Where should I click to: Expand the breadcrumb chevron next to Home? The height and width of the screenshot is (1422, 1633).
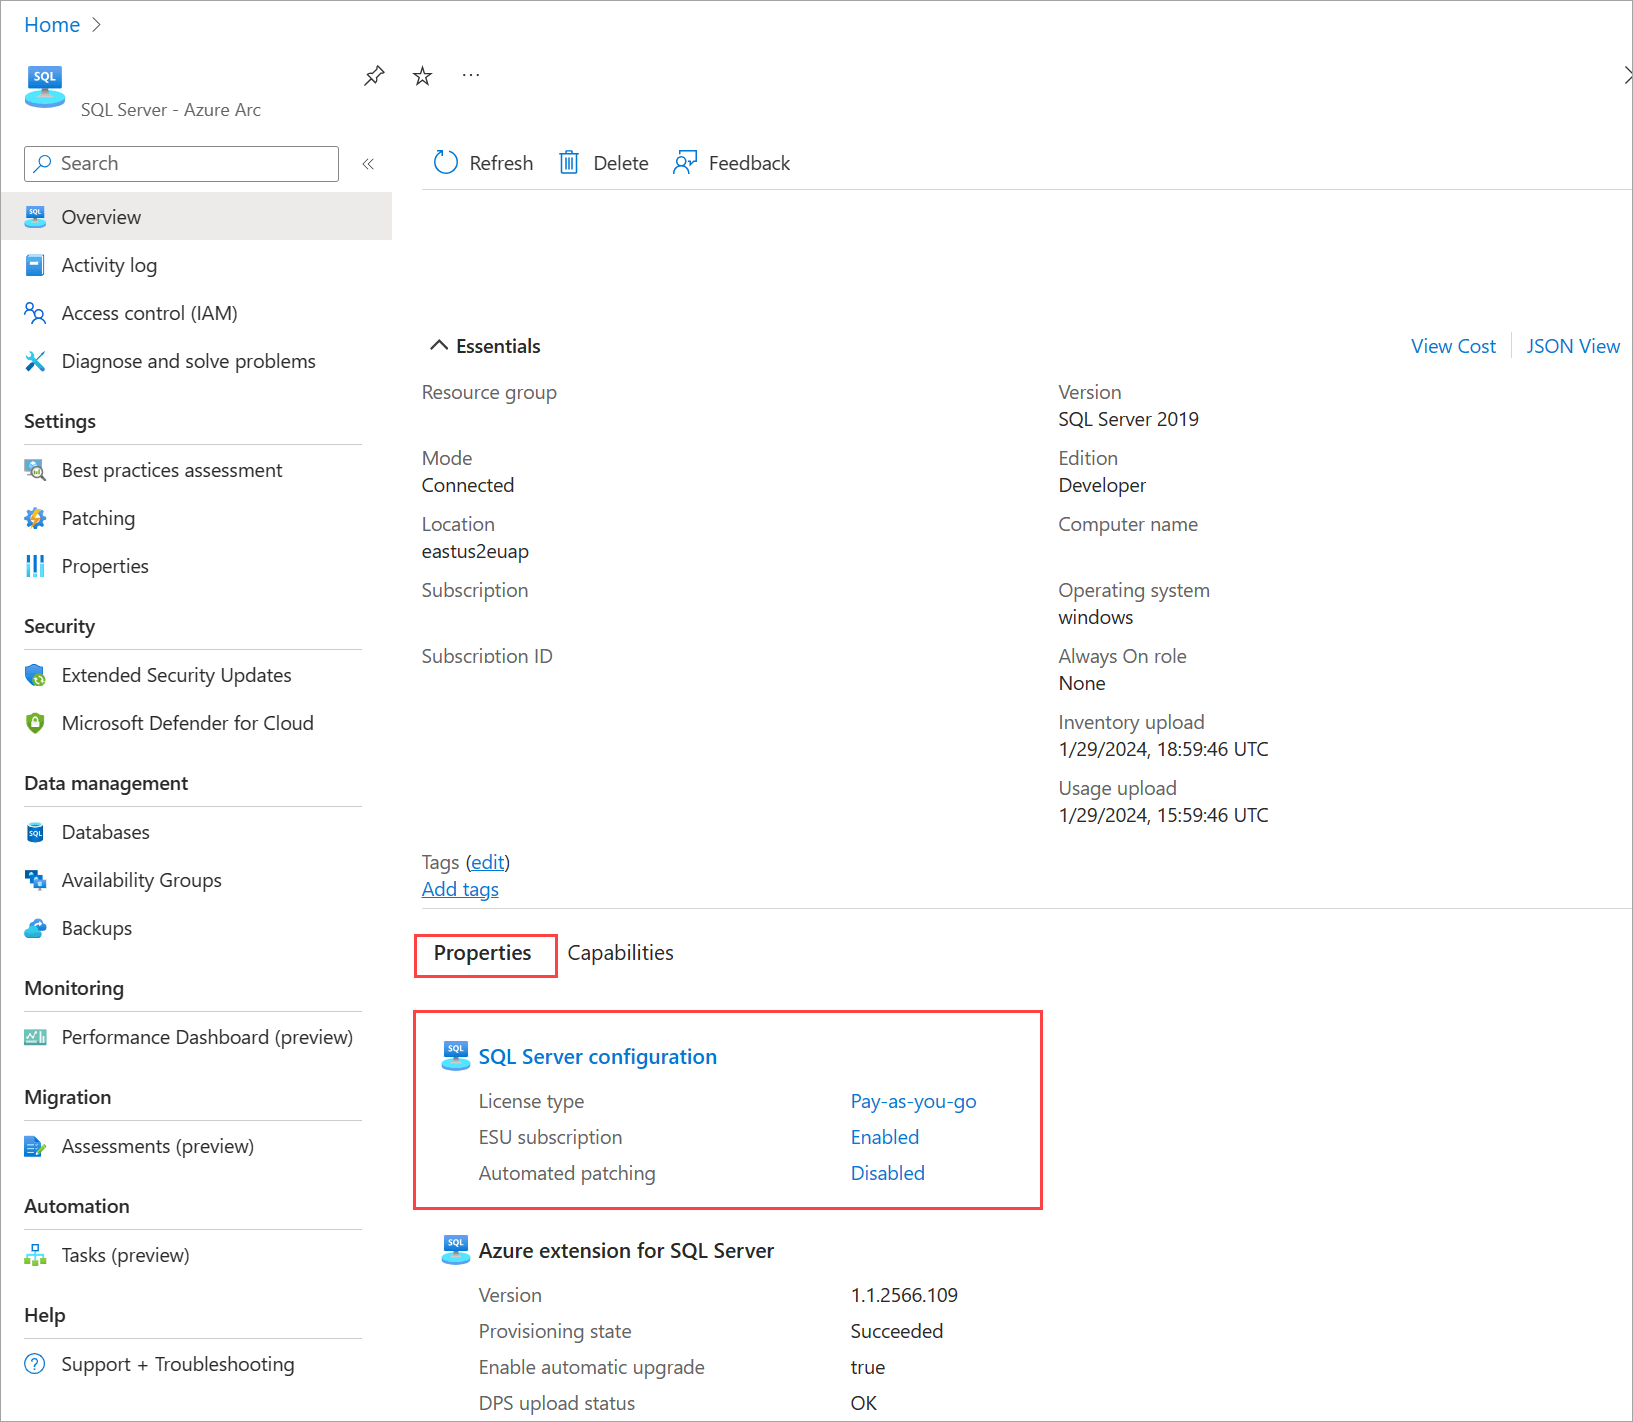point(97,24)
